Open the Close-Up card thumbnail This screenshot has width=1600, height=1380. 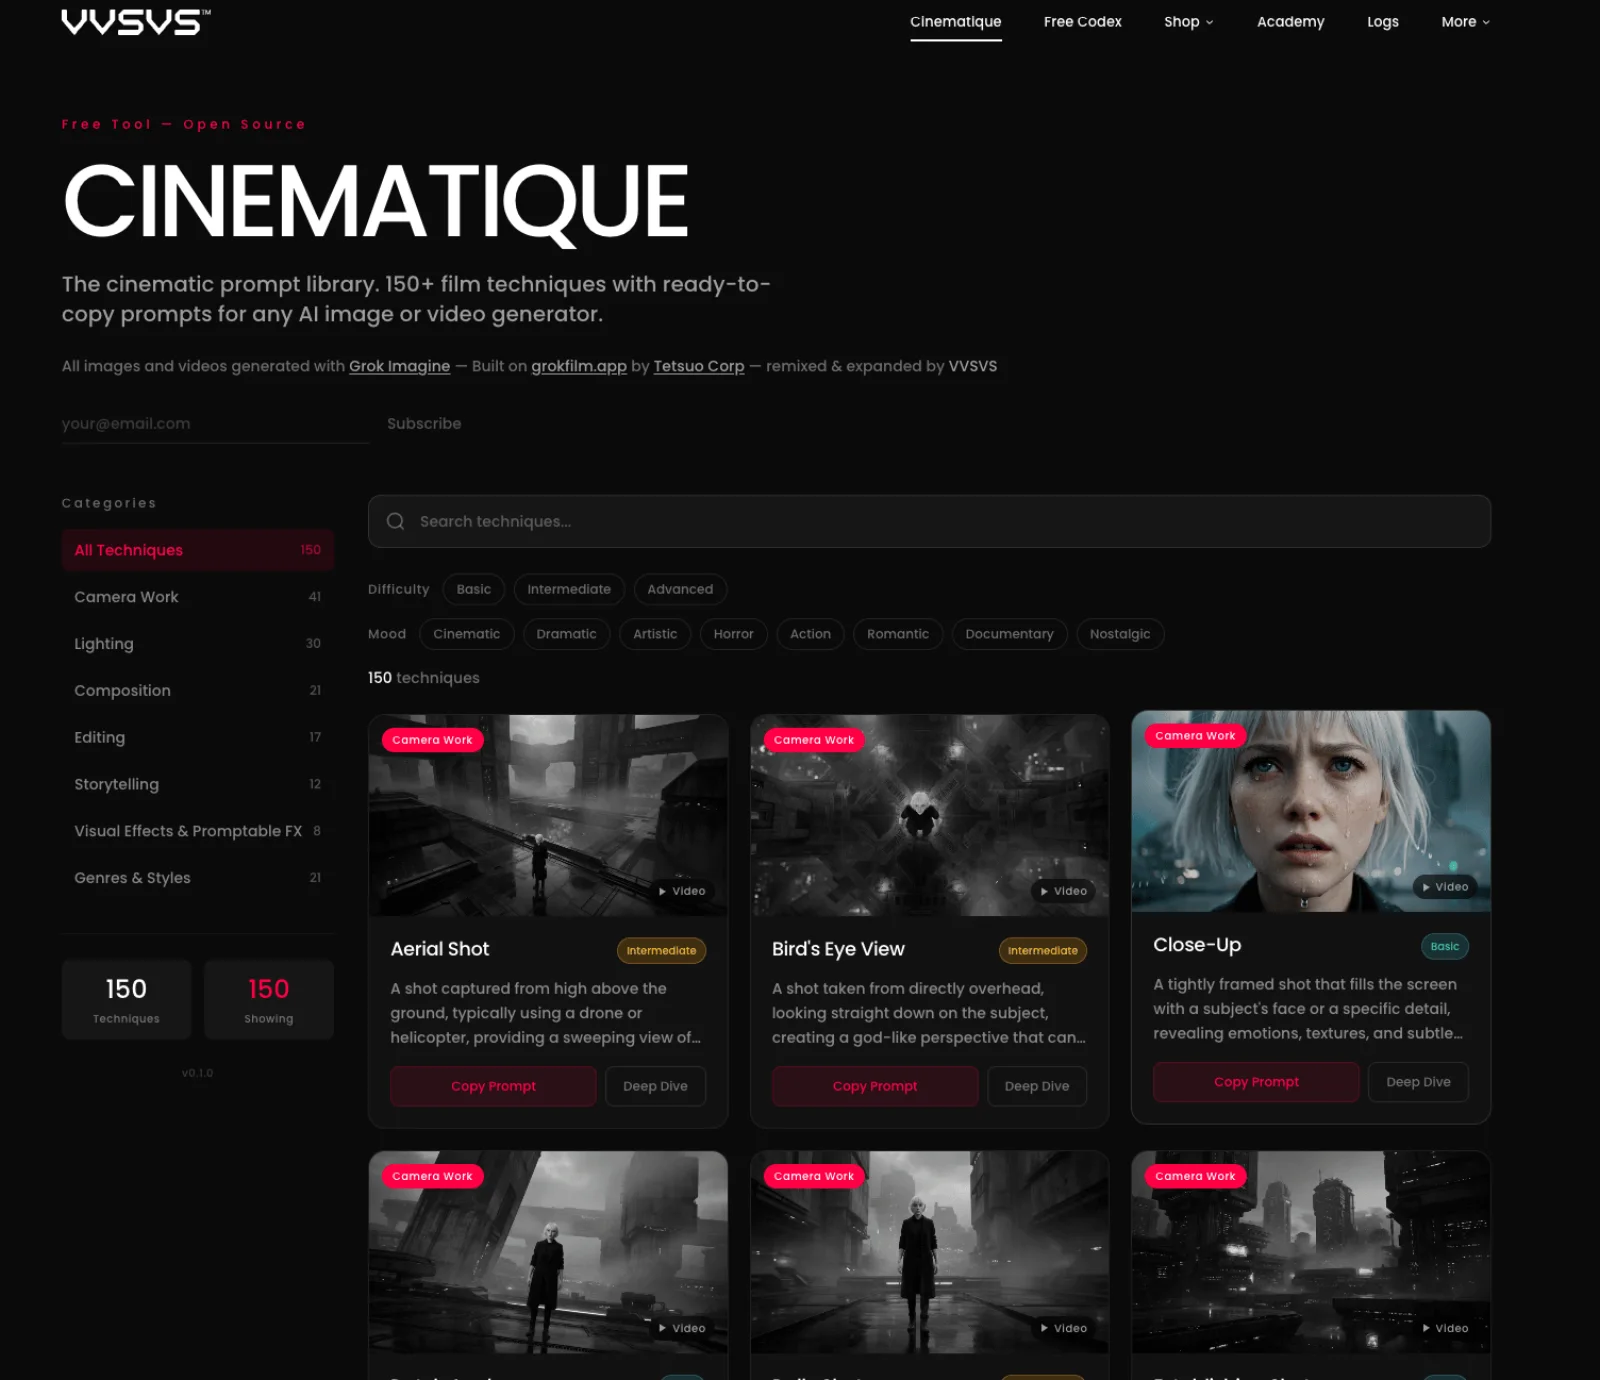pyautogui.click(x=1311, y=811)
